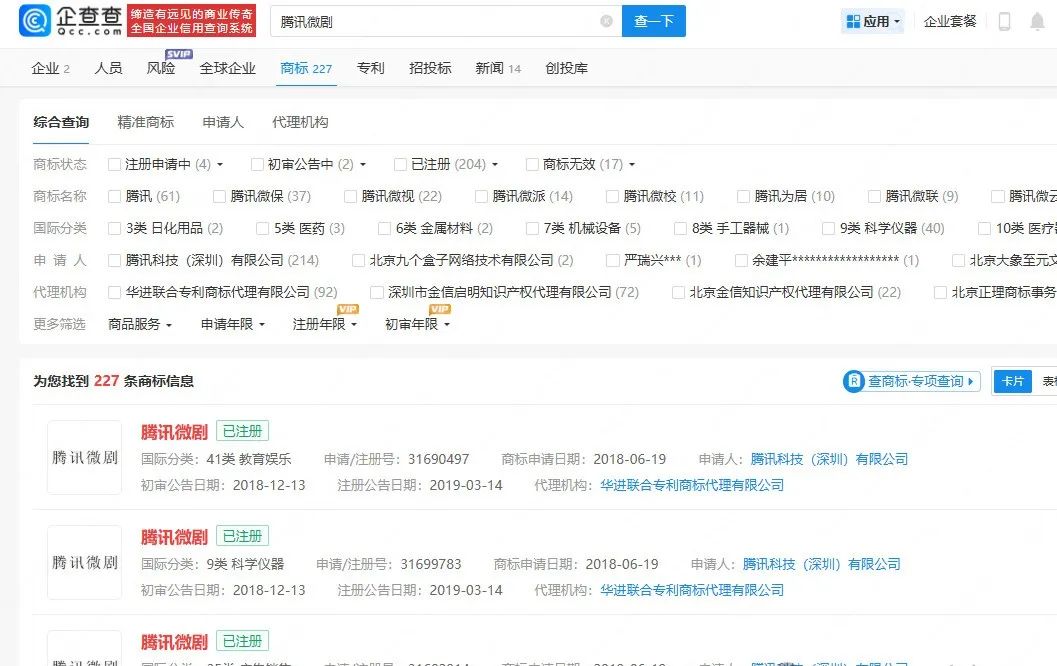Check 北京九个盒子网络技术有限公司 (2) box
This screenshot has height=666, width=1057.
click(359, 260)
